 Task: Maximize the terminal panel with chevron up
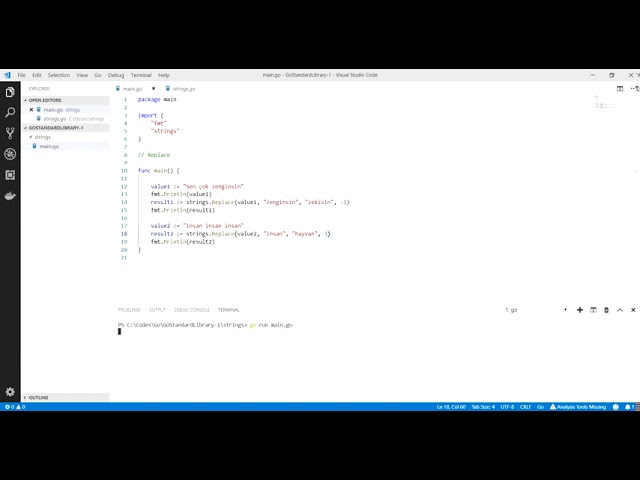(x=620, y=310)
